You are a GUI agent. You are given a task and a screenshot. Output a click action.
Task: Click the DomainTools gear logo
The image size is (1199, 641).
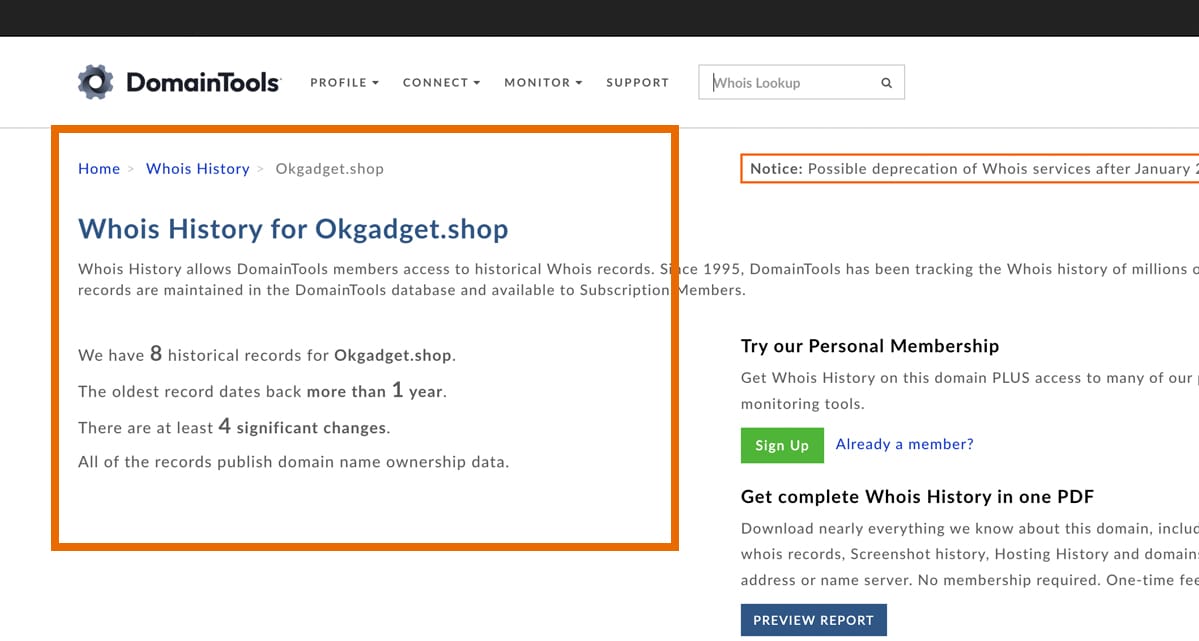[96, 82]
